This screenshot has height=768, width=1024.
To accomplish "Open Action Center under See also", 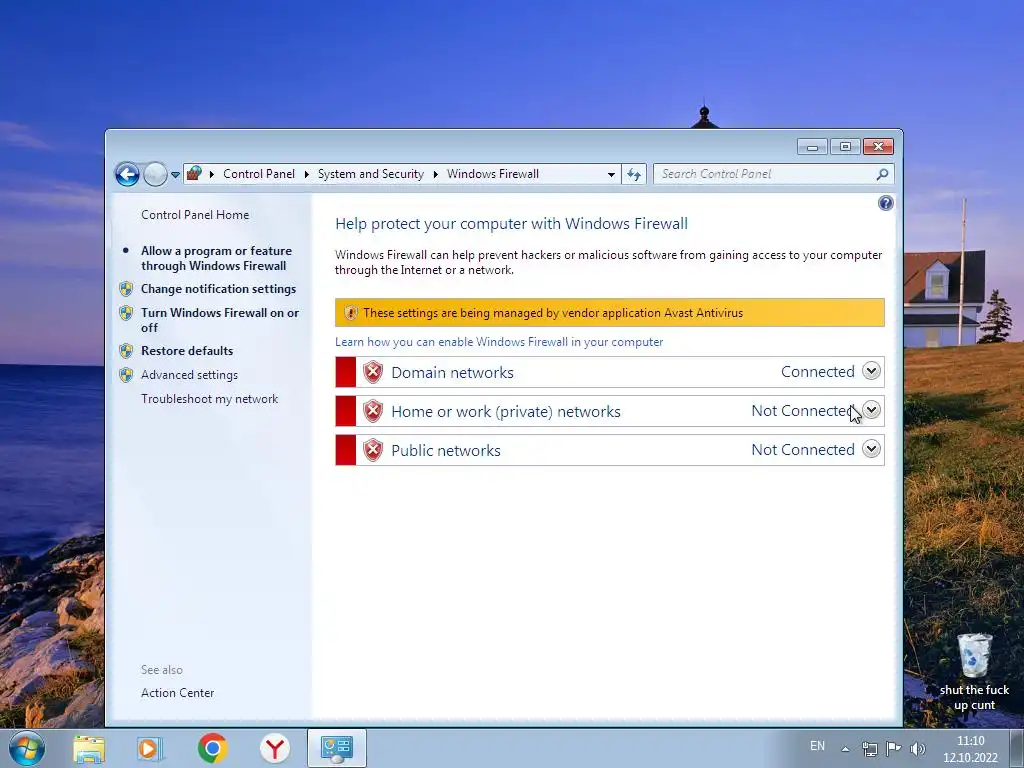I will click(x=177, y=693).
